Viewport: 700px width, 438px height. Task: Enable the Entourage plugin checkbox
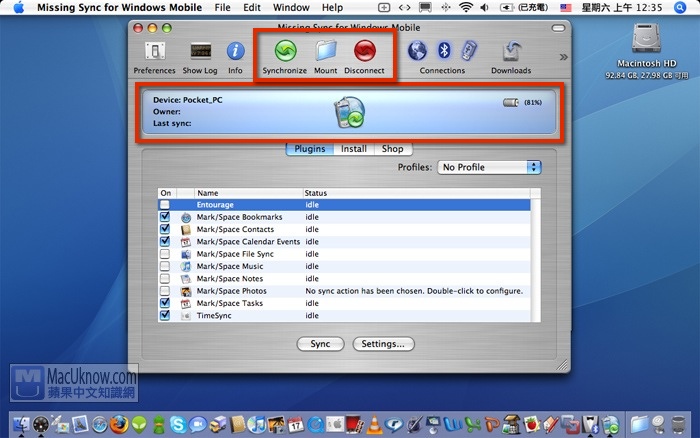pos(165,204)
